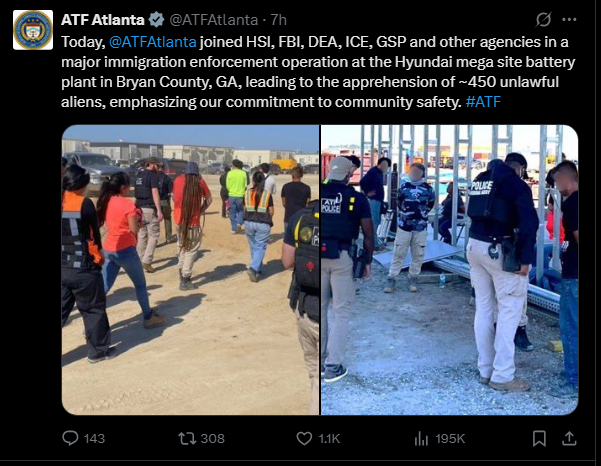The image size is (601, 466).
Task: Open the three-dot more options menu
Action: (x=569, y=19)
